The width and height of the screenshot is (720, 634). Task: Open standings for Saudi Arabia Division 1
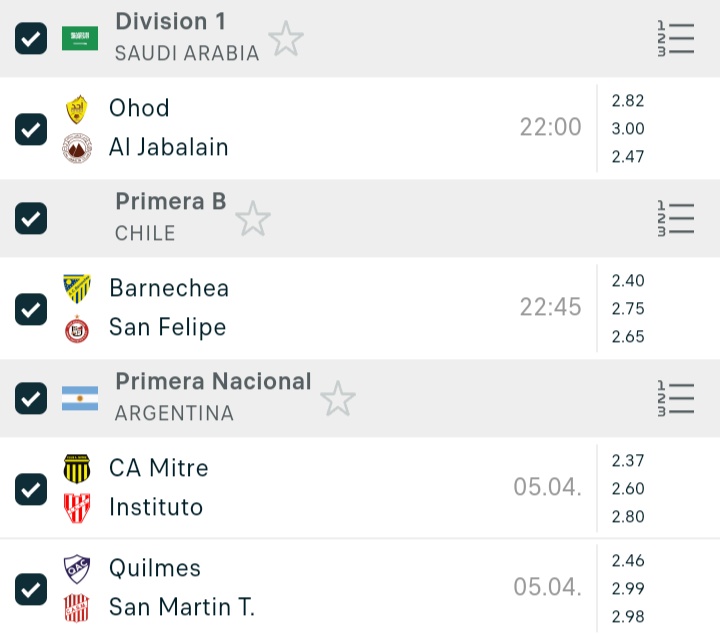coord(676,38)
